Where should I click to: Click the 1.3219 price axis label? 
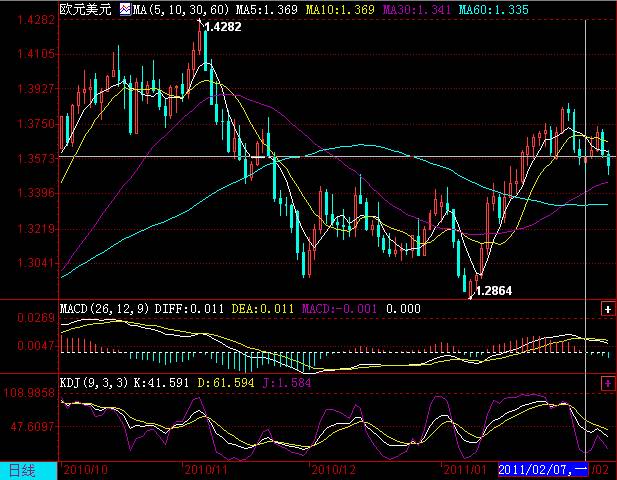(x=36, y=228)
